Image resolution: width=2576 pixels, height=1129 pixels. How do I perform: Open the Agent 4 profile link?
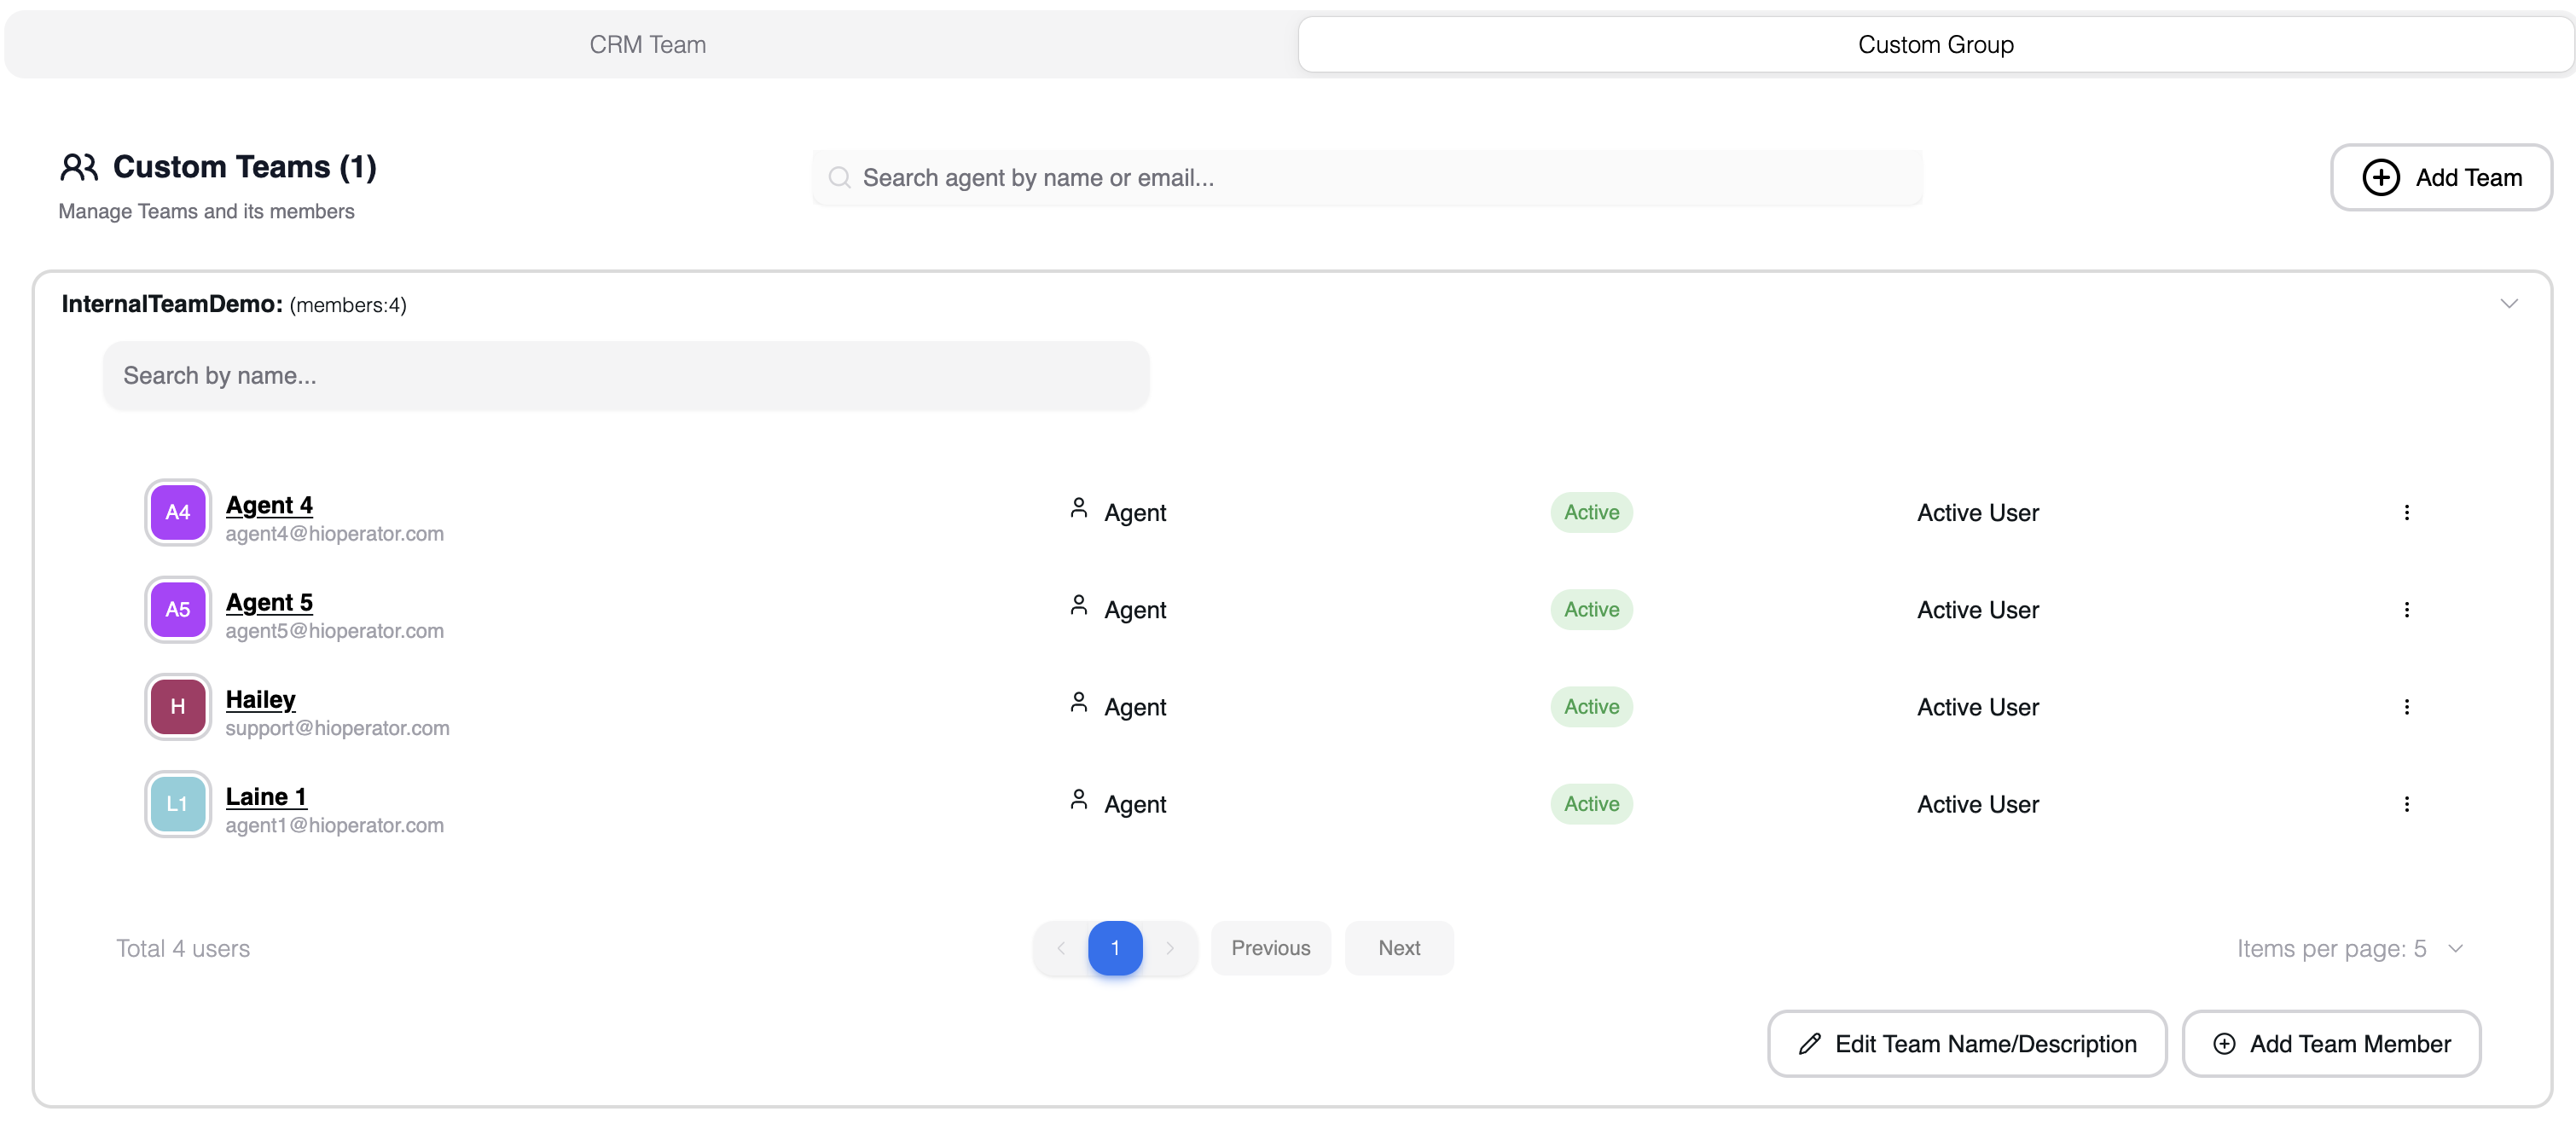(269, 505)
